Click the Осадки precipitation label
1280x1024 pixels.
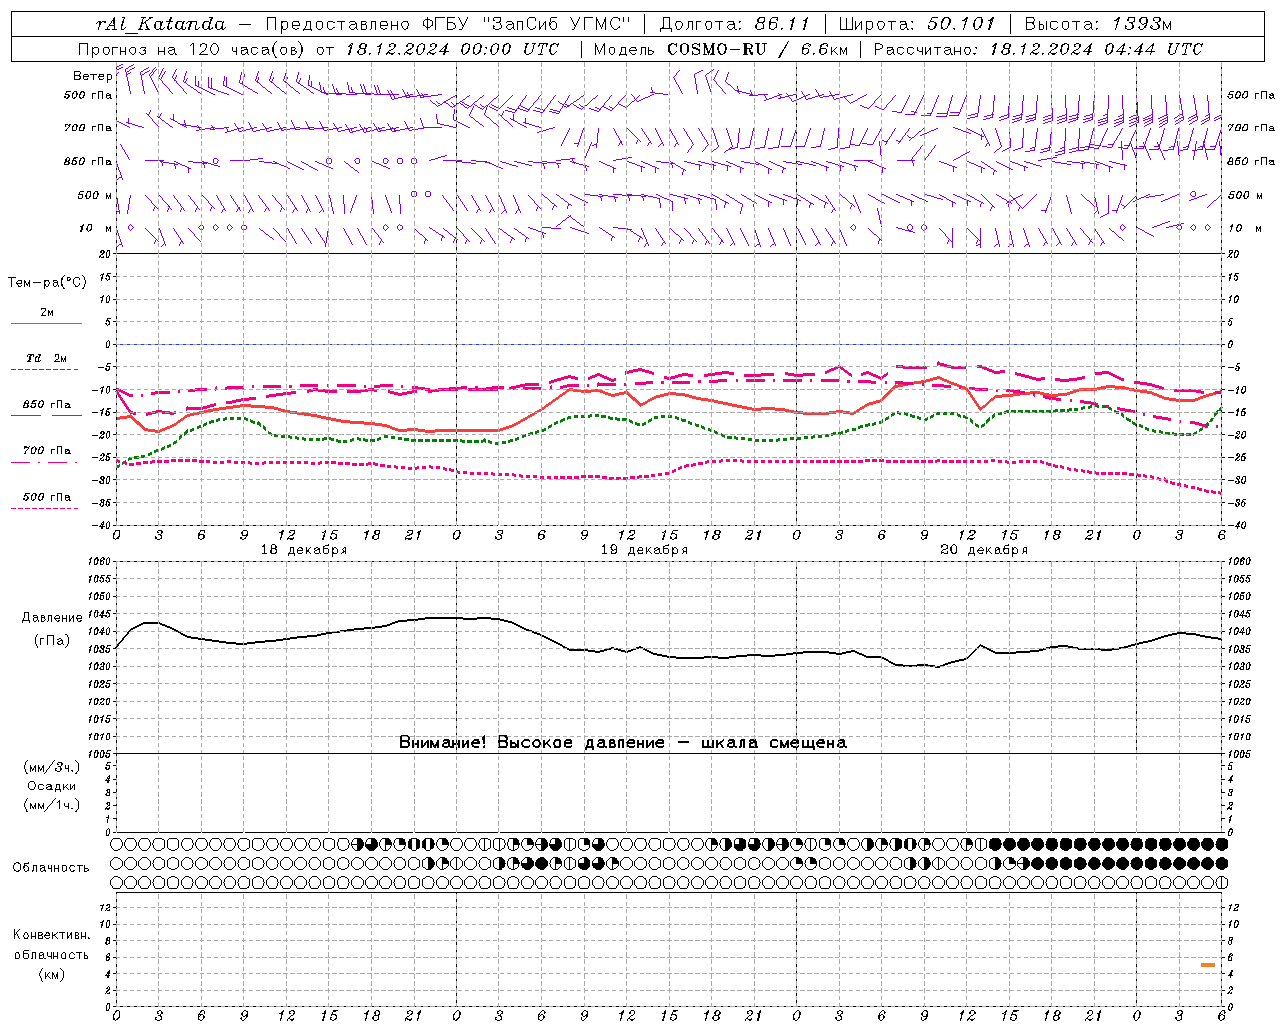pyautogui.click(x=52, y=786)
